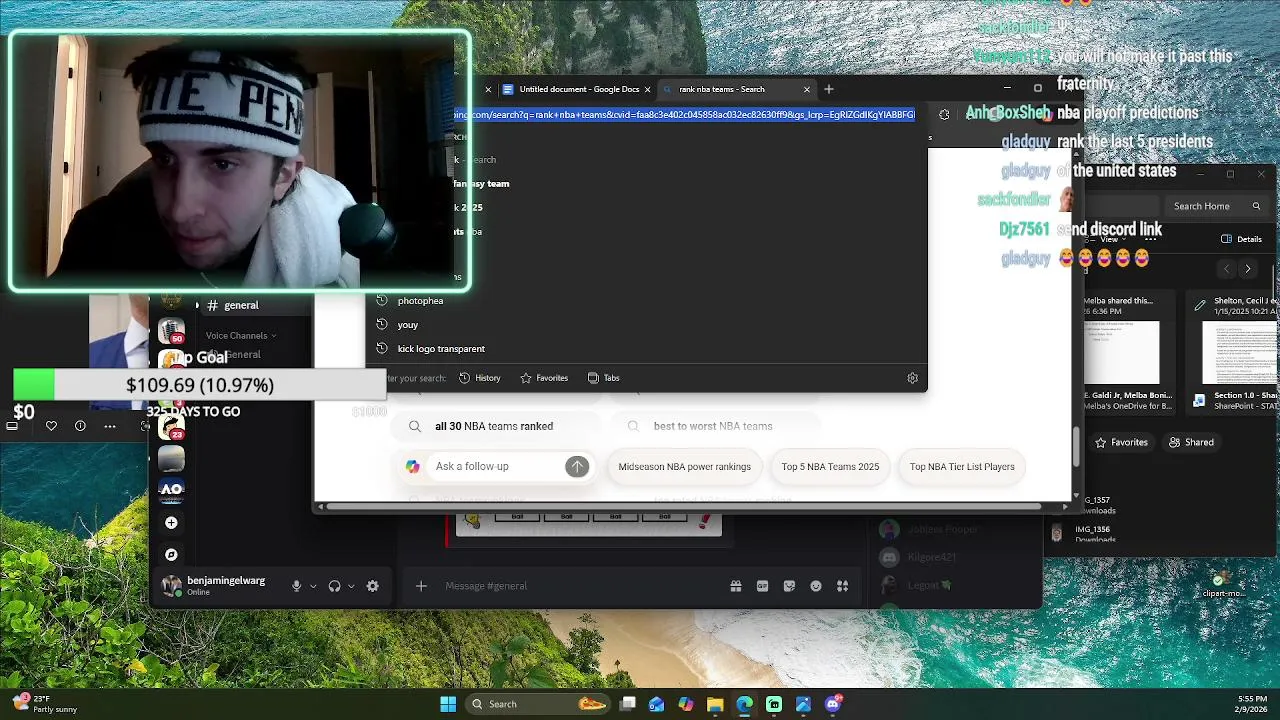Open Windows Start menu
The height and width of the screenshot is (720, 1280).
tap(448, 704)
